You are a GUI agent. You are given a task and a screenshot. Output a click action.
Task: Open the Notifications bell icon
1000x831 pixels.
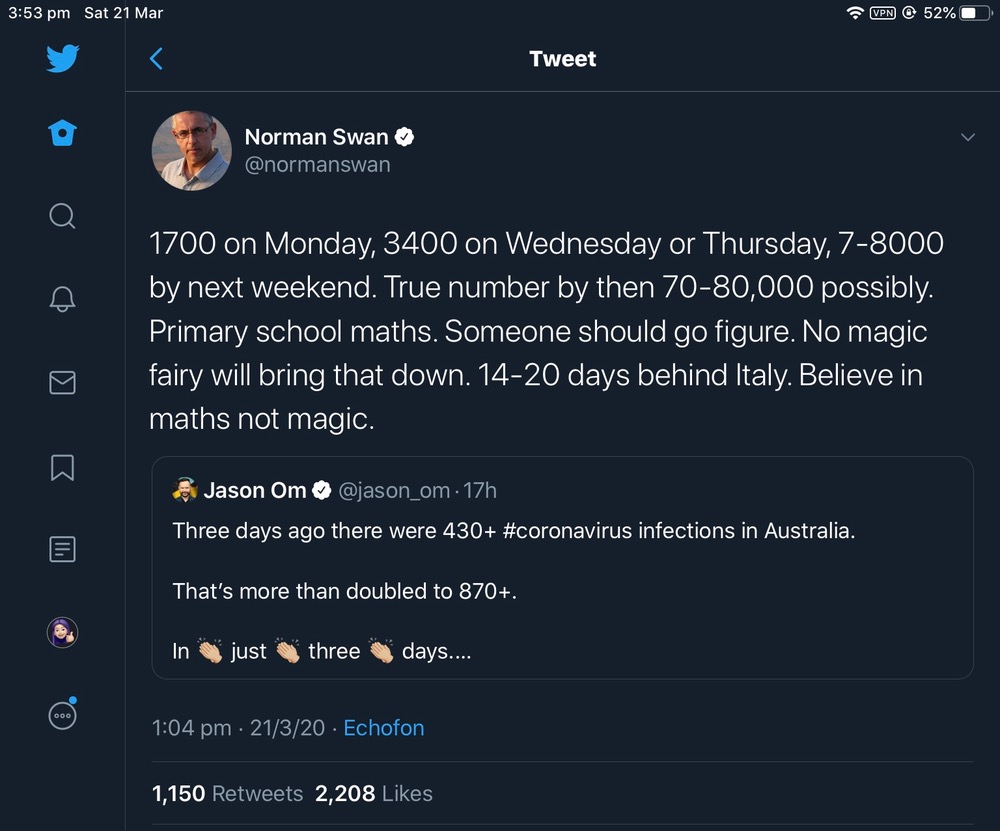click(x=62, y=298)
